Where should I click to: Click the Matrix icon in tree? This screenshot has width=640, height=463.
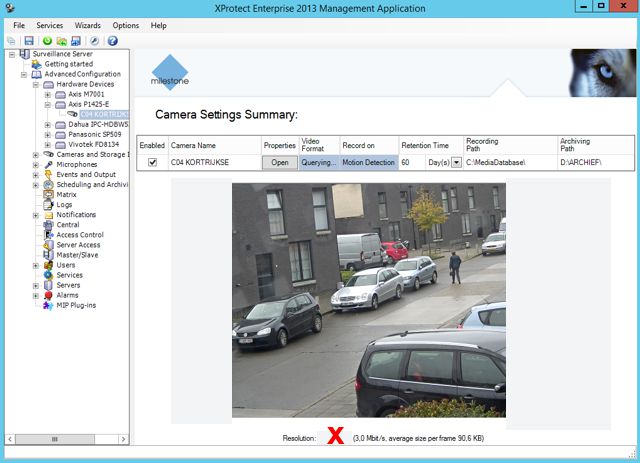(x=49, y=195)
